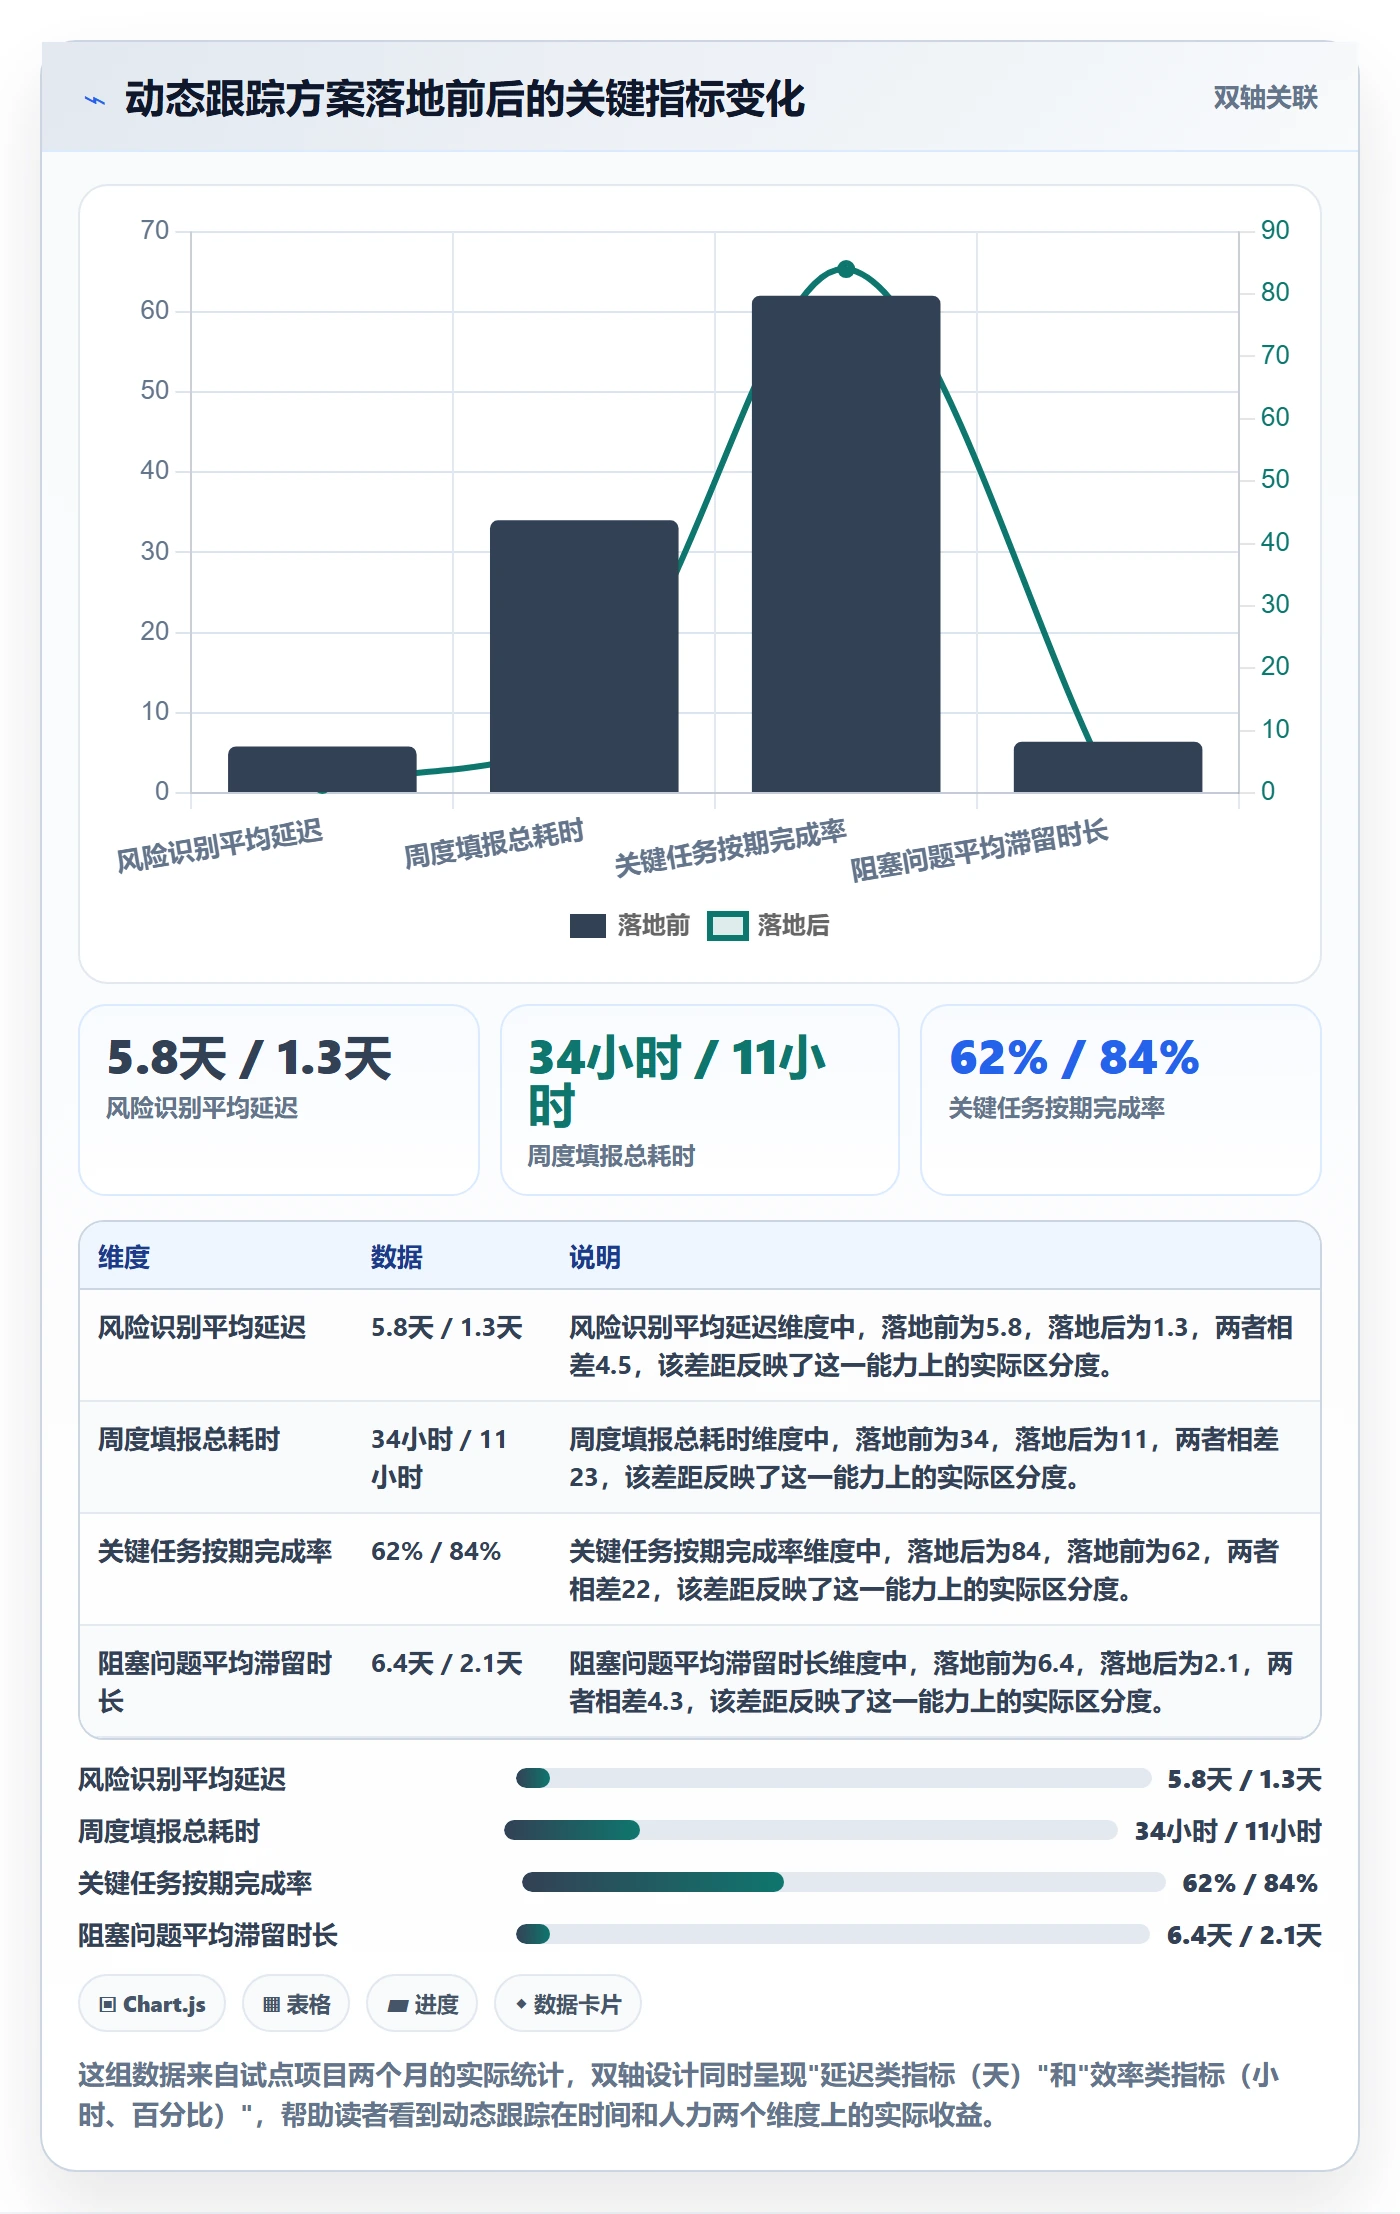Image resolution: width=1400 pixels, height=2214 pixels.
Task: Select the 周度填报总耗时 table row name
Action: pyautogui.click(x=189, y=1439)
